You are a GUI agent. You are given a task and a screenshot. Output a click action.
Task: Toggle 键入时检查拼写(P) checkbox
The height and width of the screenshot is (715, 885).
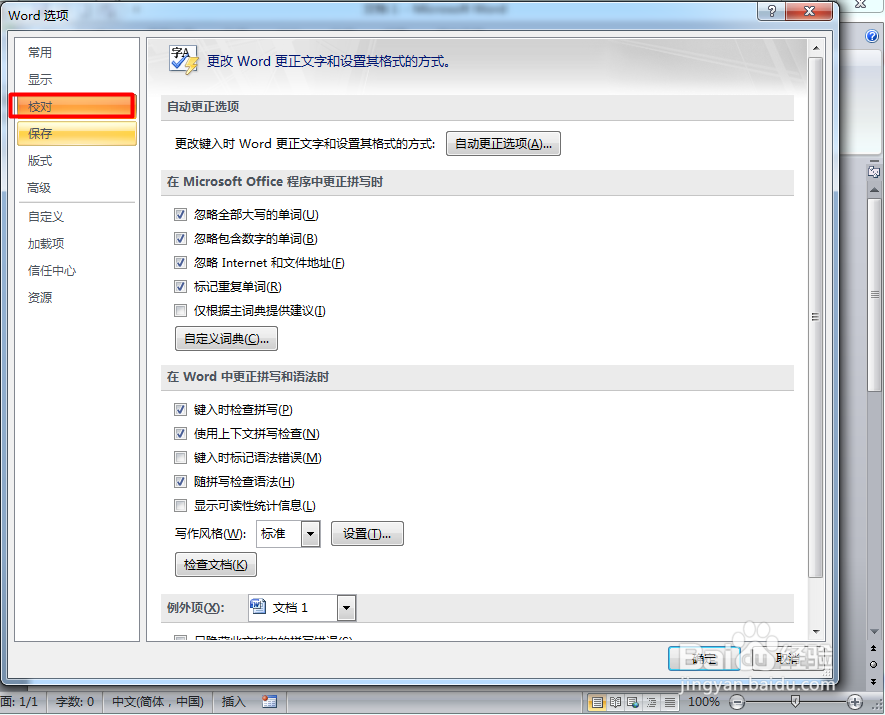pyautogui.click(x=181, y=410)
